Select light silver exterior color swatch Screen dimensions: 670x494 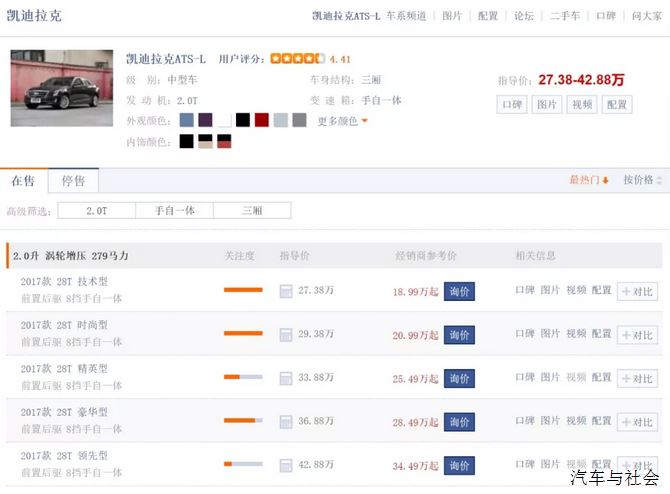pos(280,120)
